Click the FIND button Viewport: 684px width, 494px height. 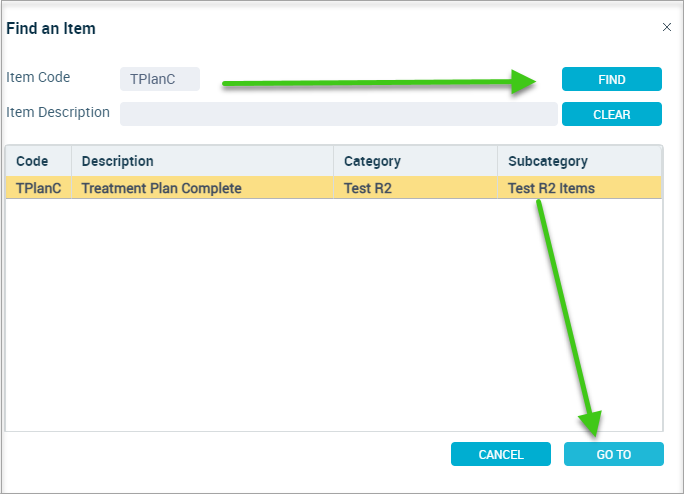[x=612, y=79]
